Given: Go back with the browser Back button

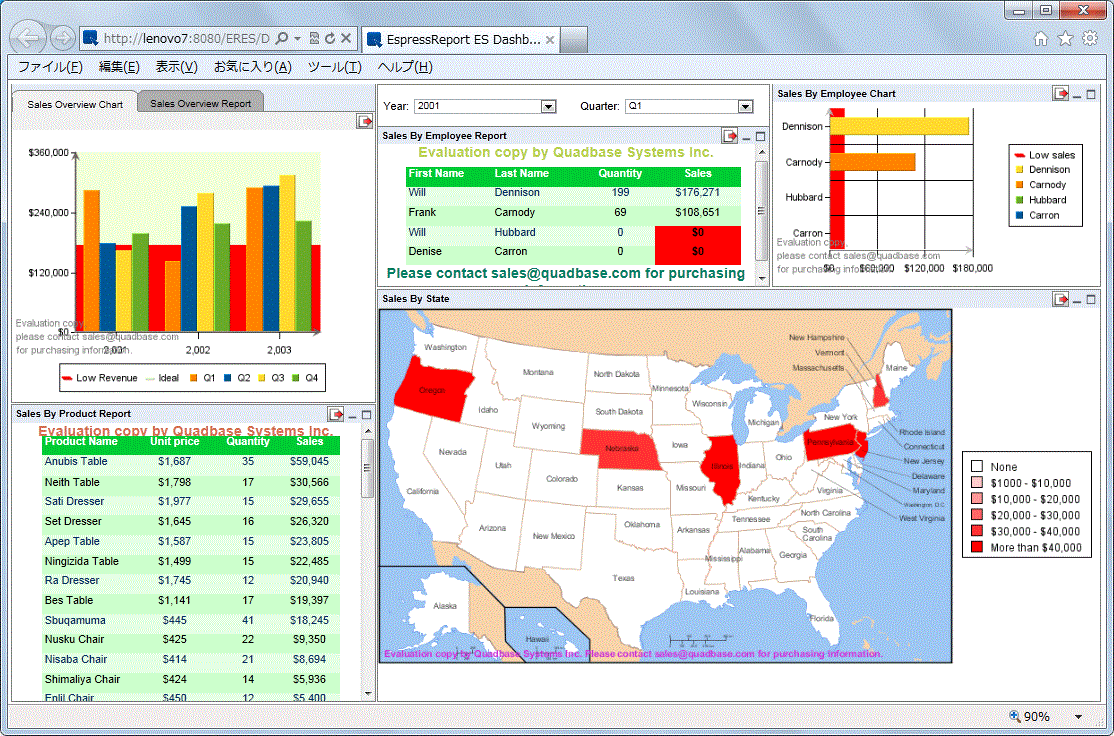Looking at the screenshot, I should (28, 37).
